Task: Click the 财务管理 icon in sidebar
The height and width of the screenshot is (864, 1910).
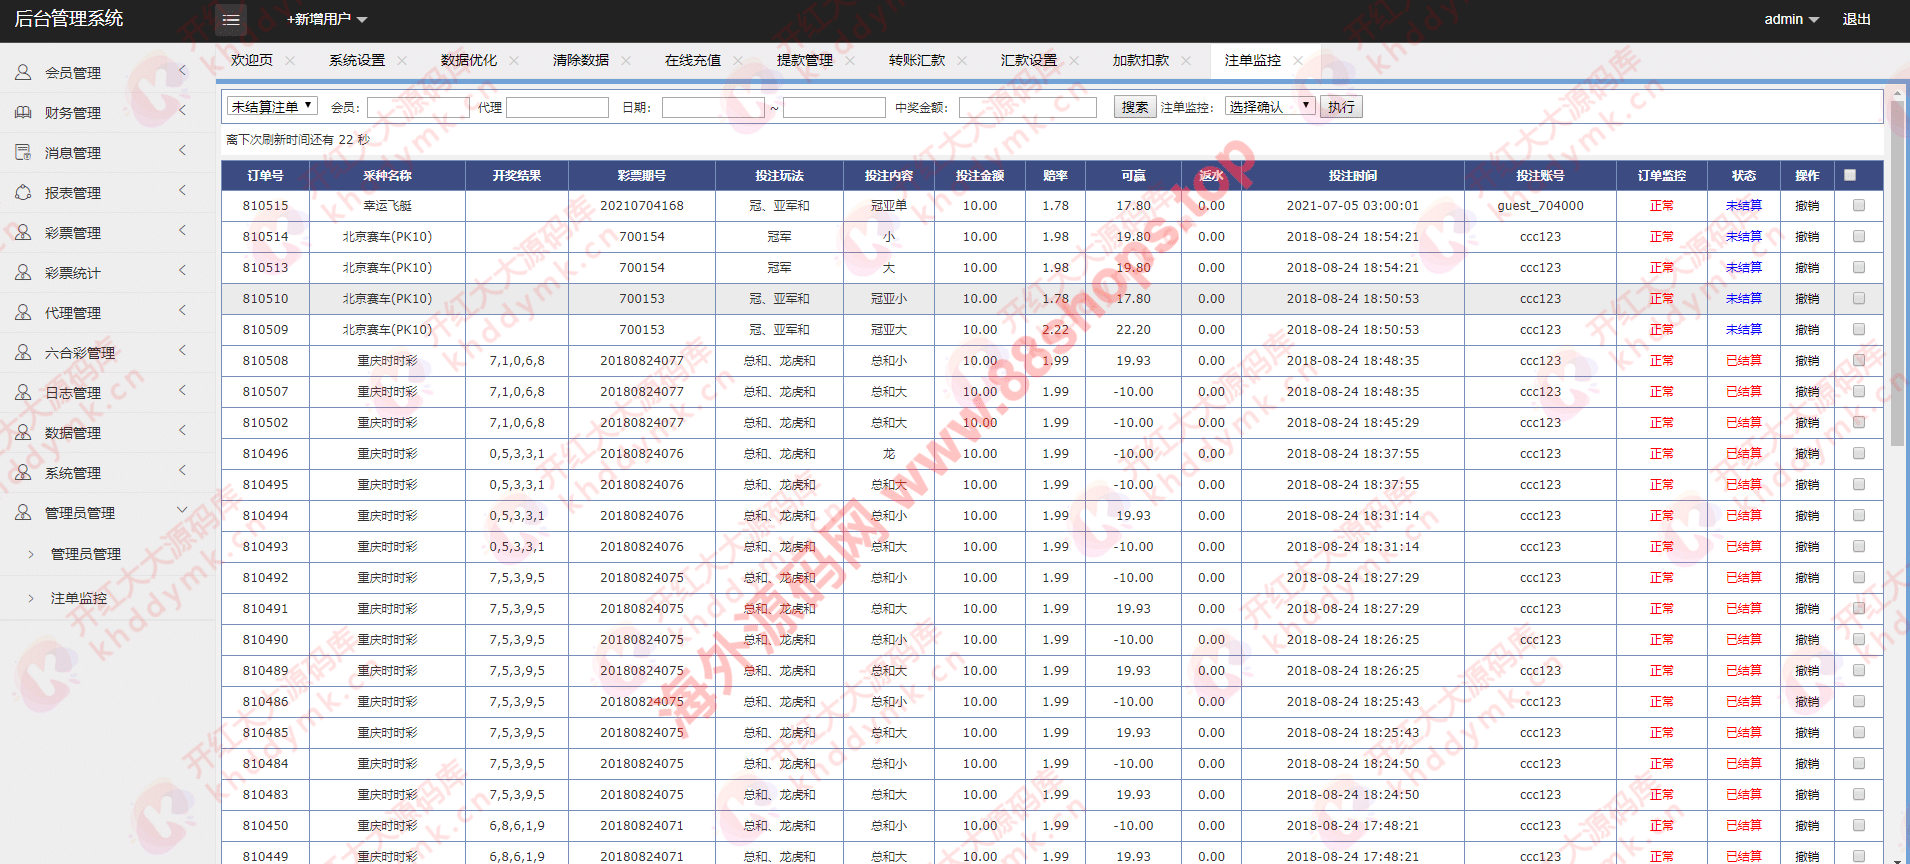Action: tap(23, 113)
